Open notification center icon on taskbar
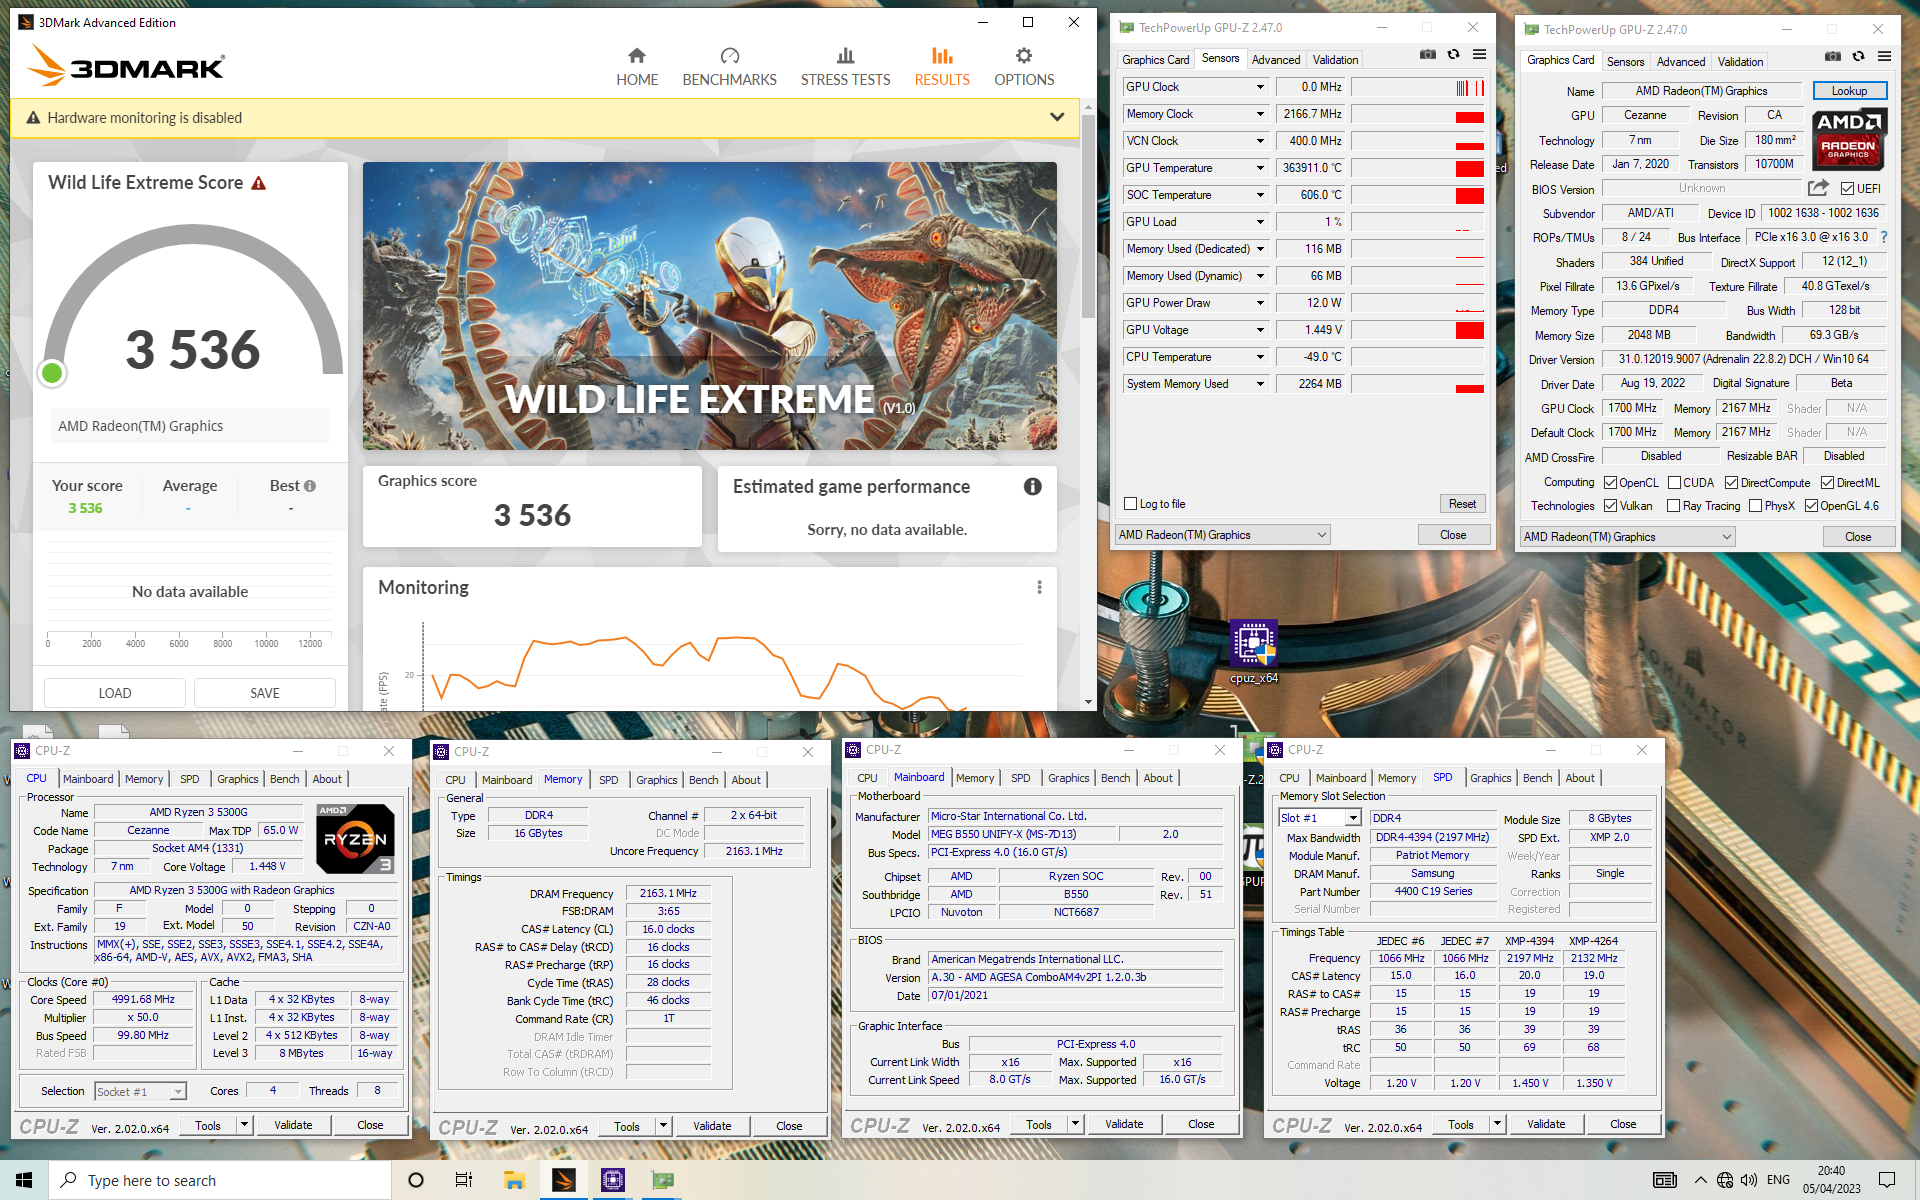The image size is (1920, 1200). click(1887, 1180)
